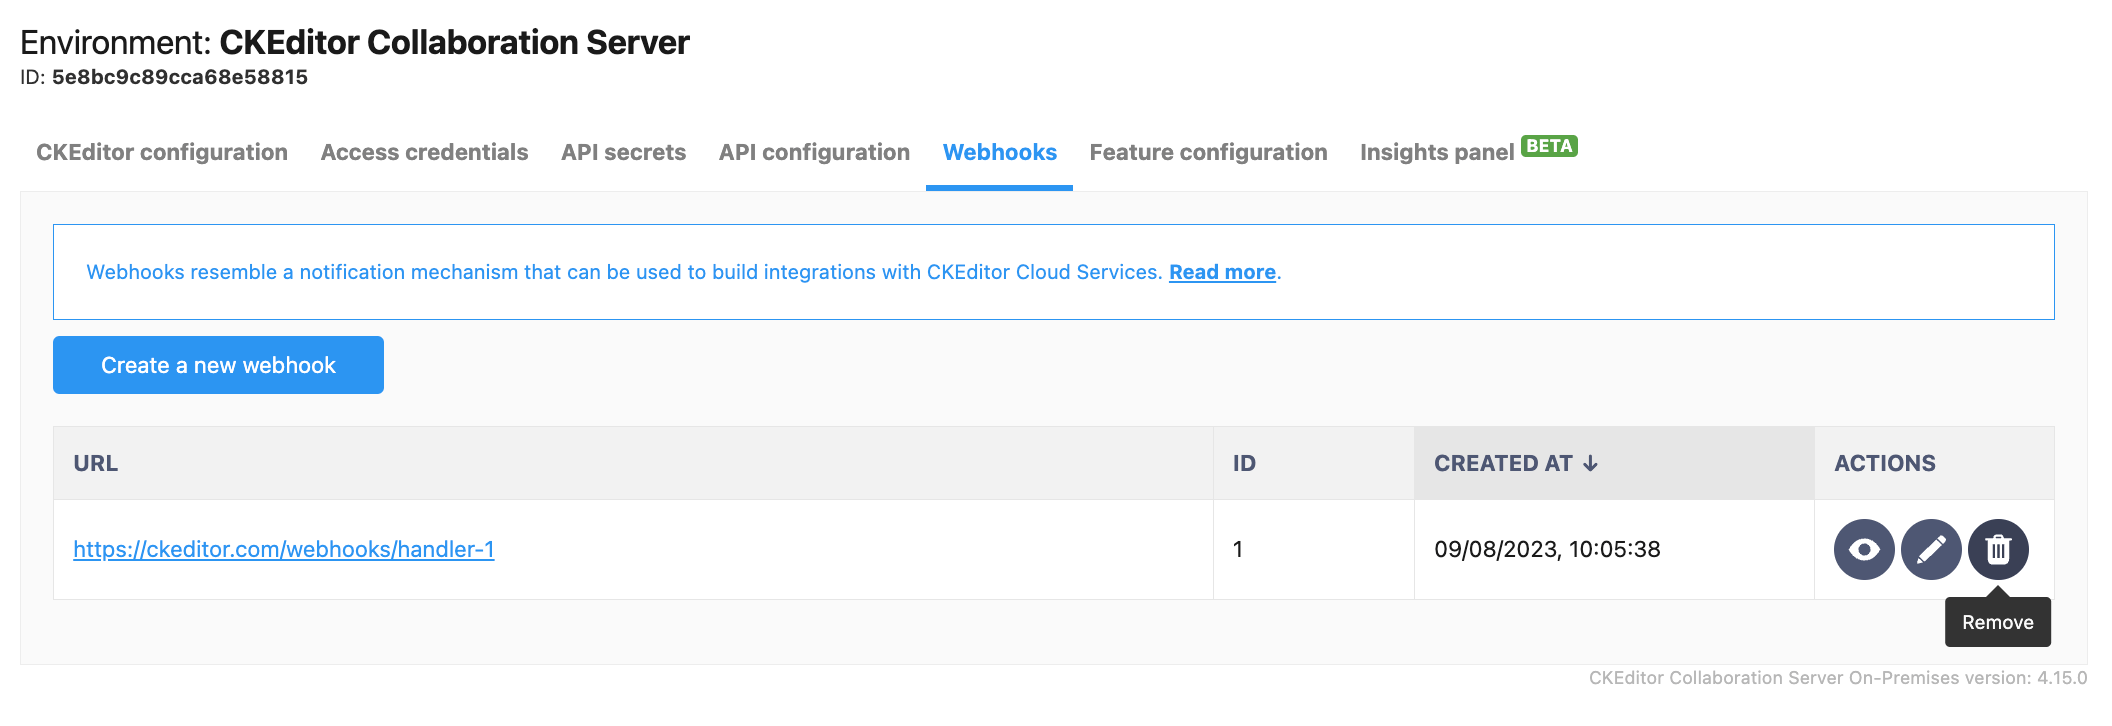Select the API configuration tab

[814, 152]
